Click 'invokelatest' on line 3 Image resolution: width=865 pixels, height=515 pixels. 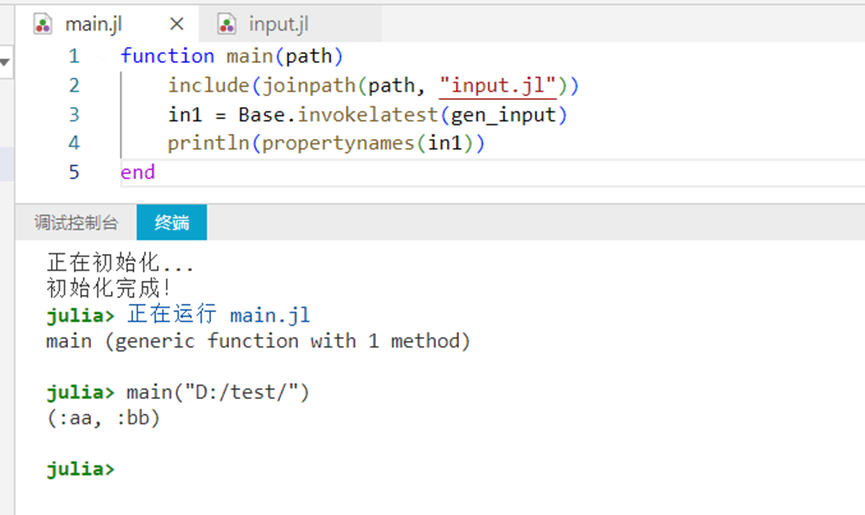point(368,115)
